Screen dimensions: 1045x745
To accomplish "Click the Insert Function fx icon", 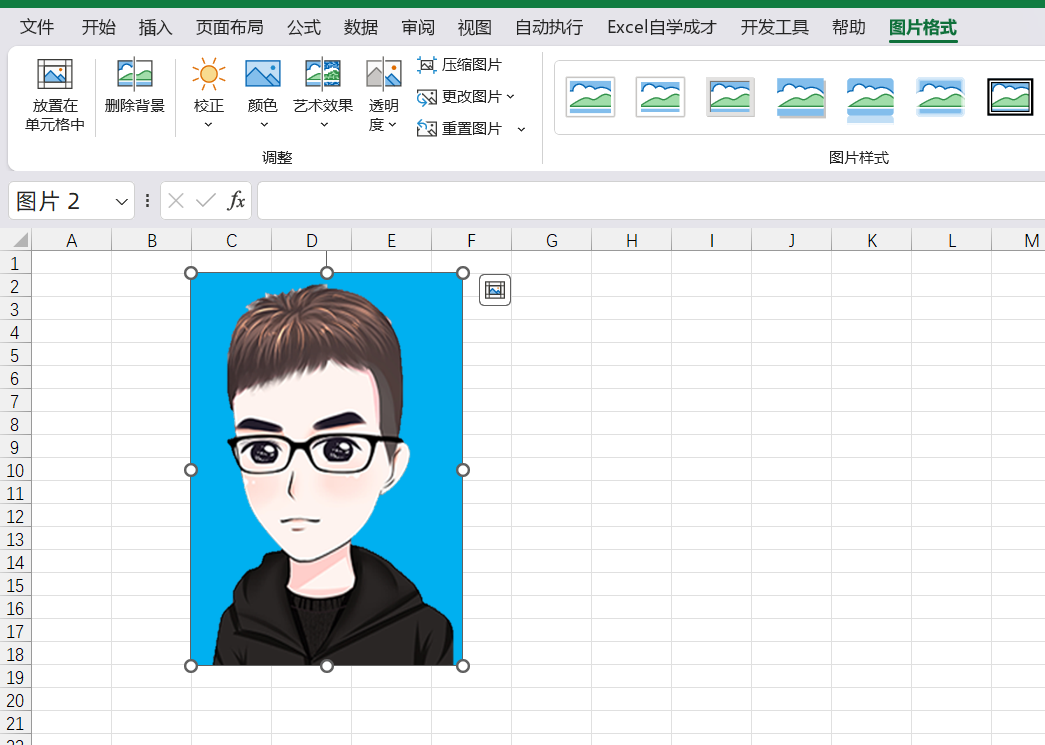I will coord(236,201).
